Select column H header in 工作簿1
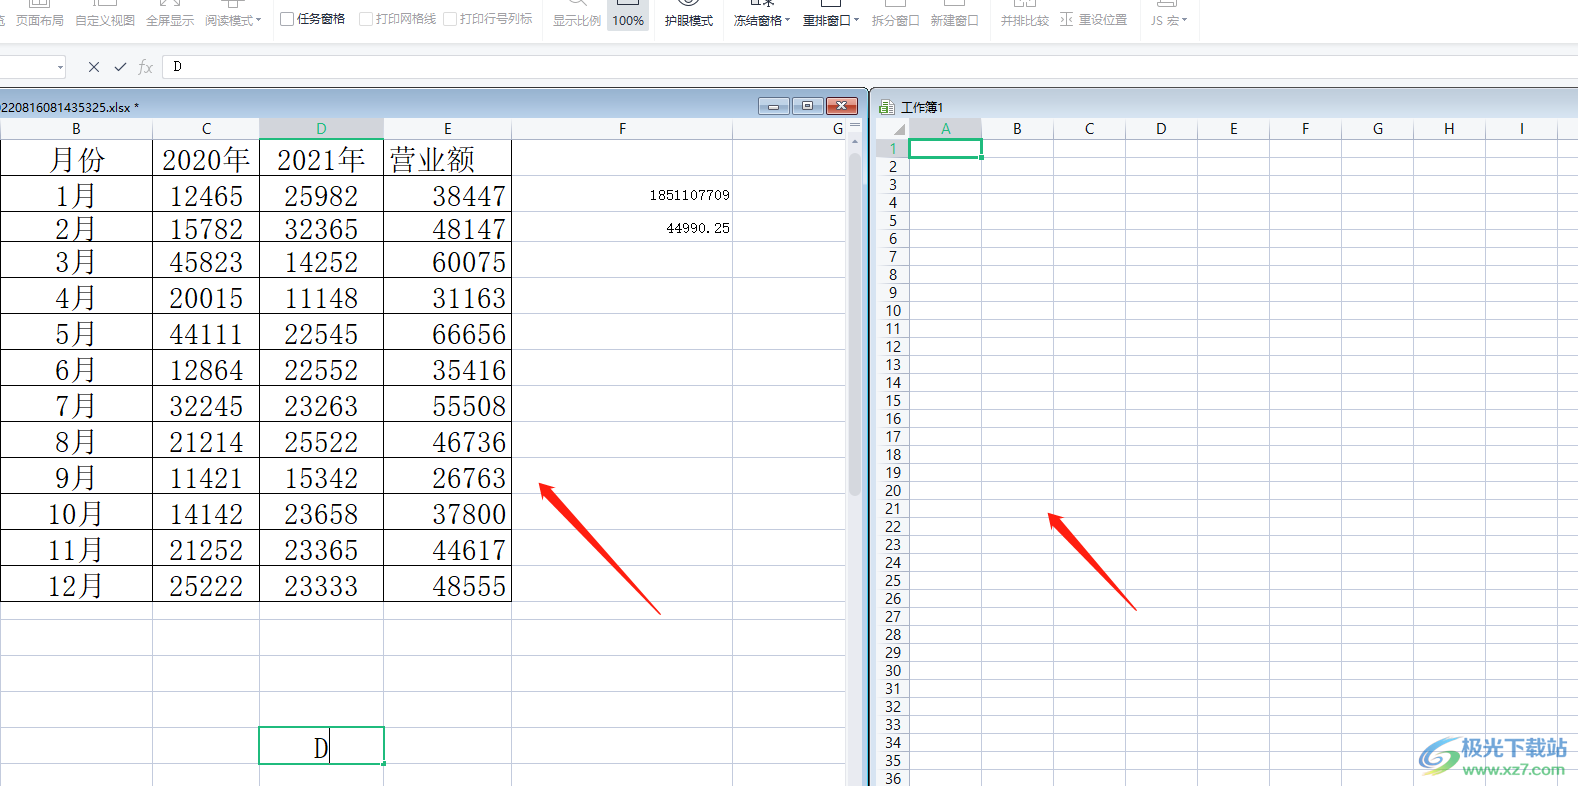The width and height of the screenshot is (1578, 786). click(1449, 129)
